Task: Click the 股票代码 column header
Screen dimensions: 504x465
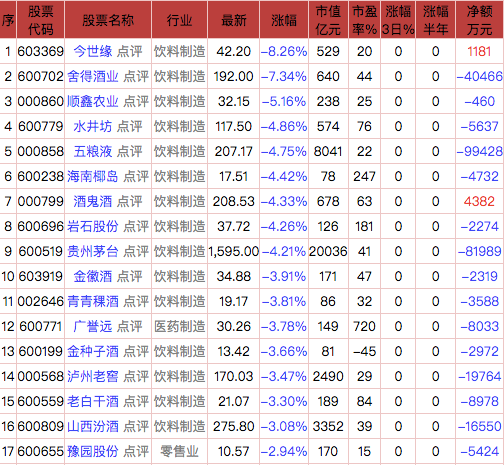Action: pos(41,20)
